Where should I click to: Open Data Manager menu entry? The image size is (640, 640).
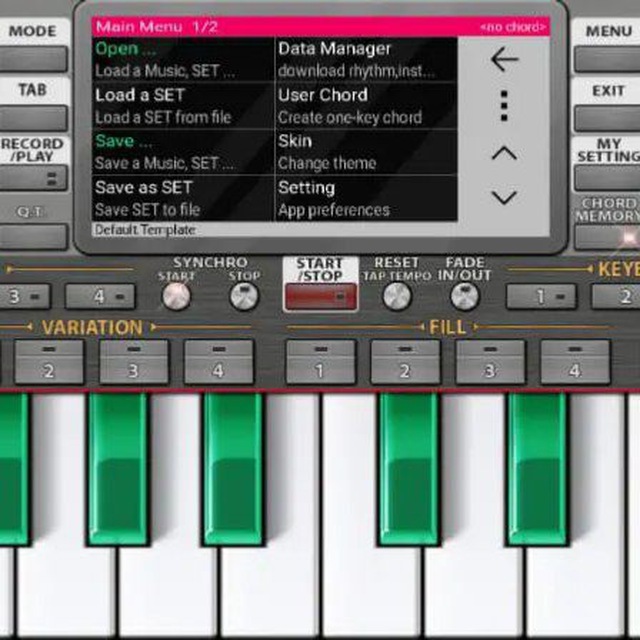tap(366, 60)
